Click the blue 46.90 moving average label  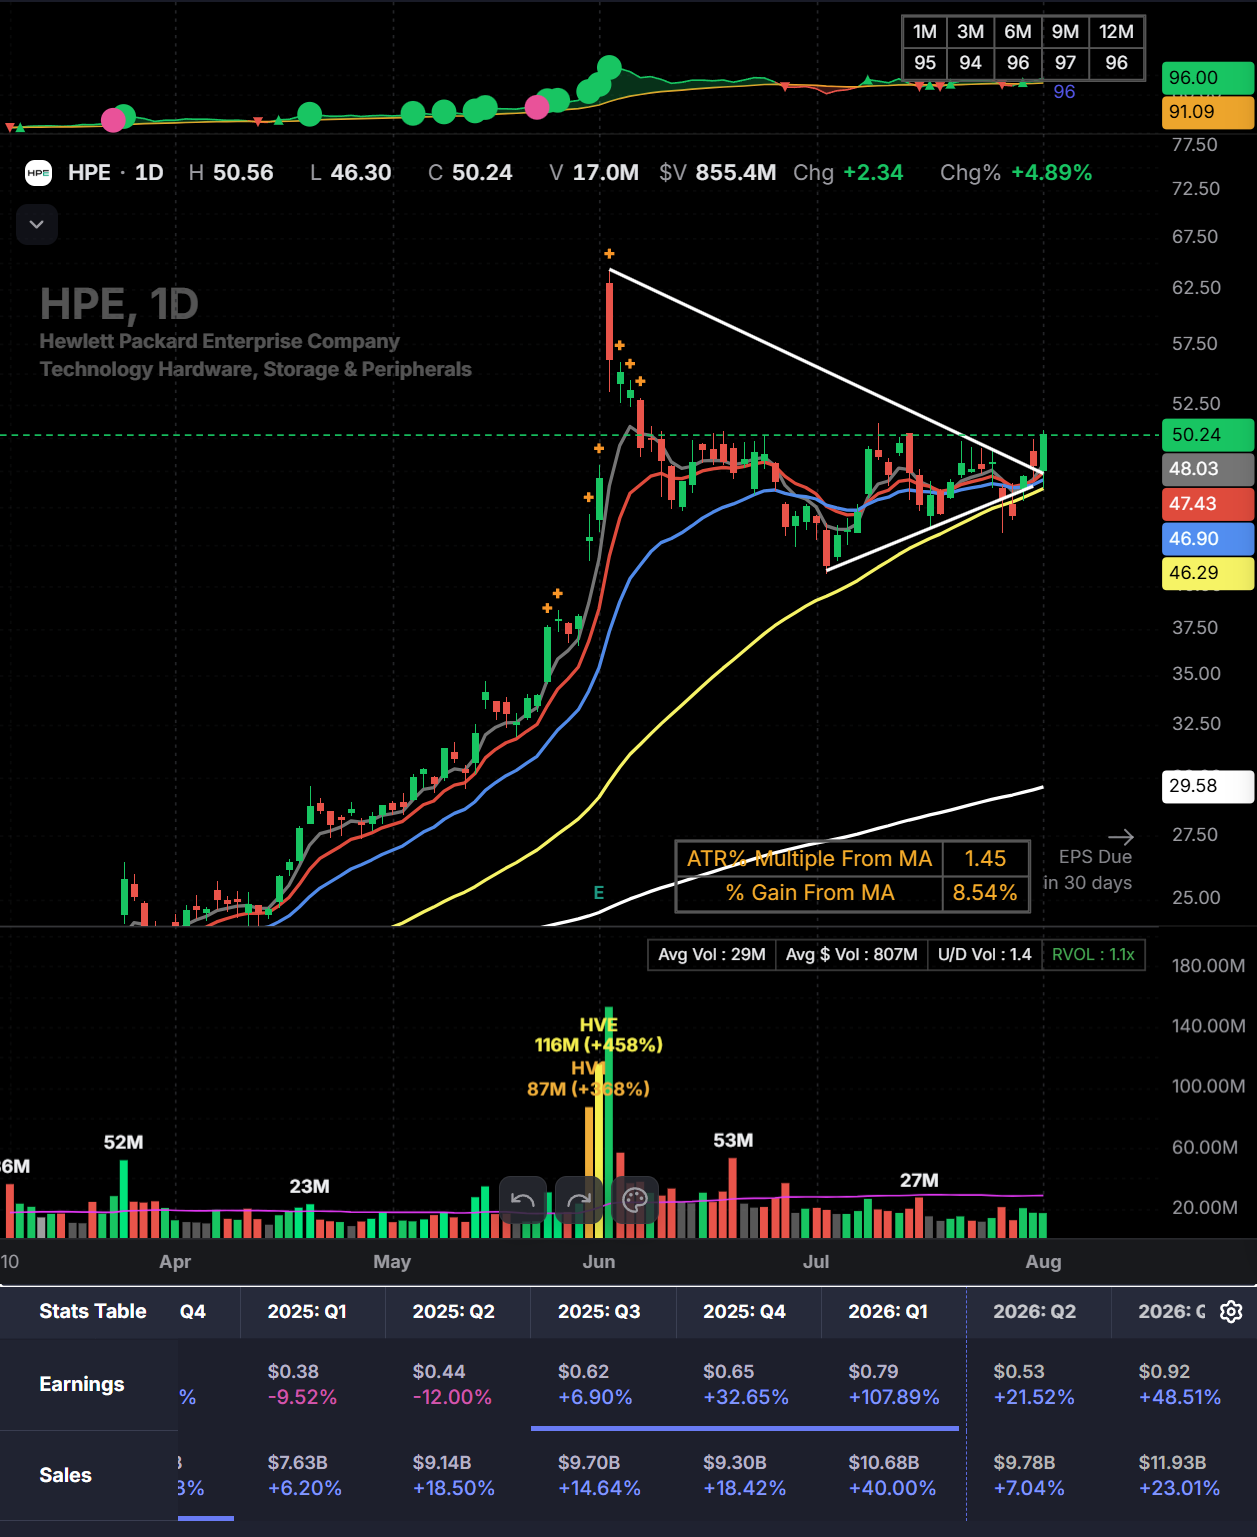1207,539
